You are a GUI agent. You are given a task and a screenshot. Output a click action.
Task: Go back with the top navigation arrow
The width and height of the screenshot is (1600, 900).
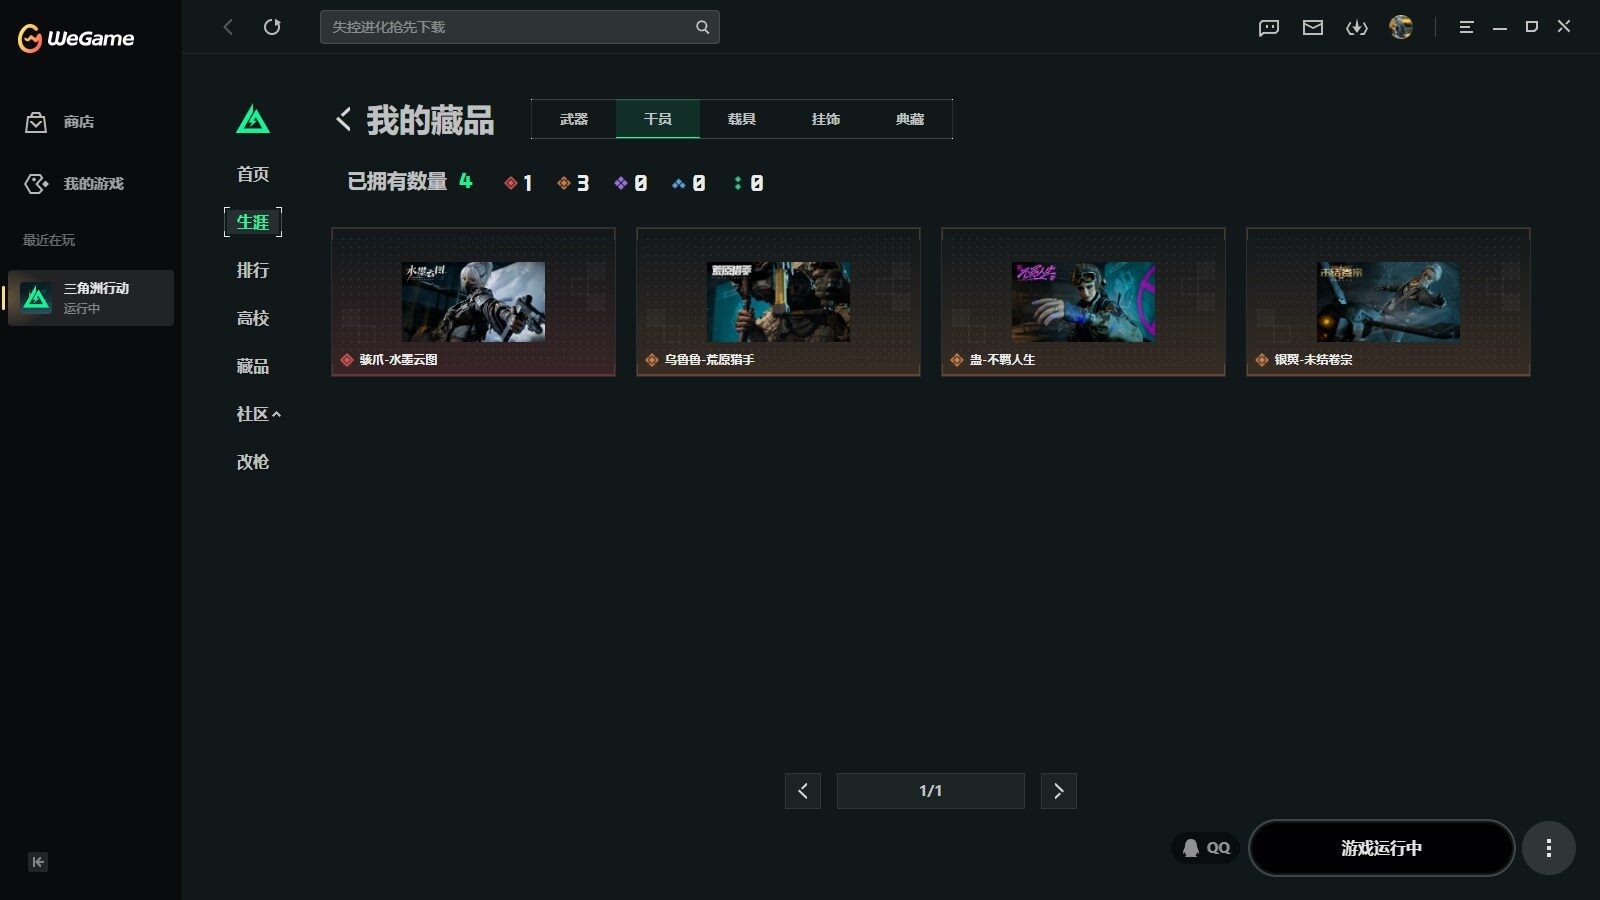[228, 27]
